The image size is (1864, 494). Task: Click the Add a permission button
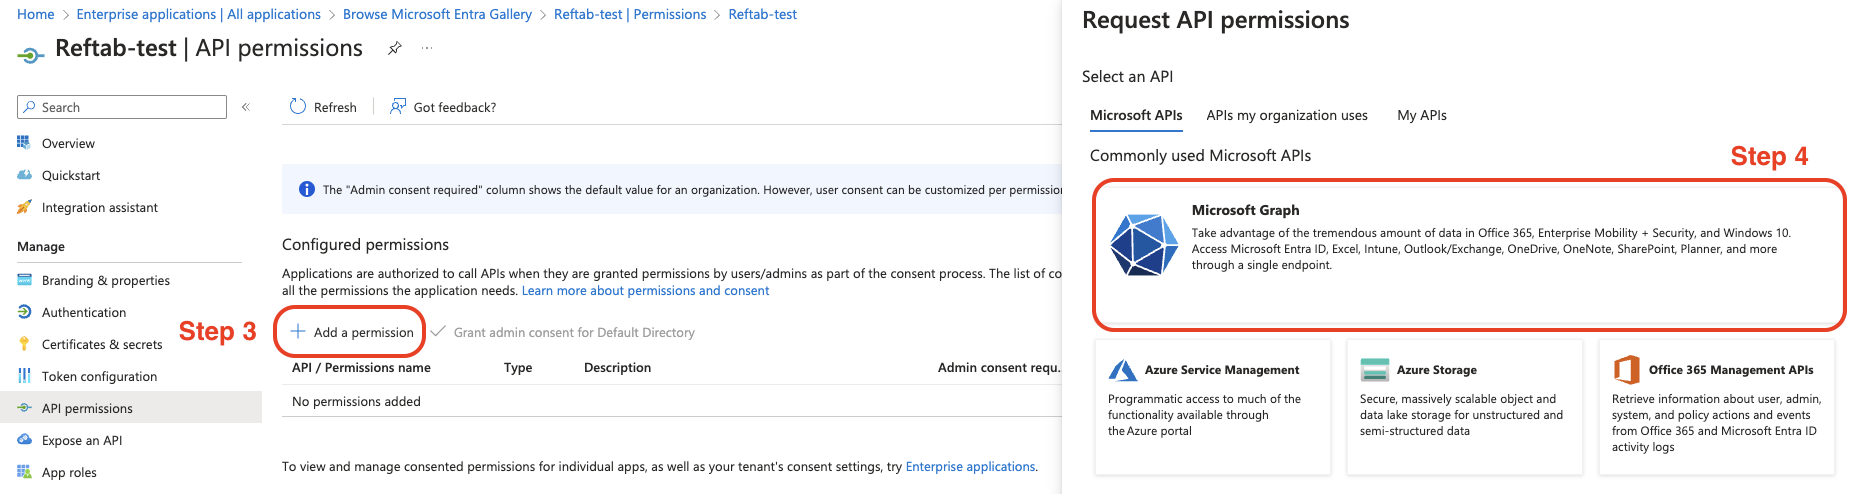click(351, 332)
